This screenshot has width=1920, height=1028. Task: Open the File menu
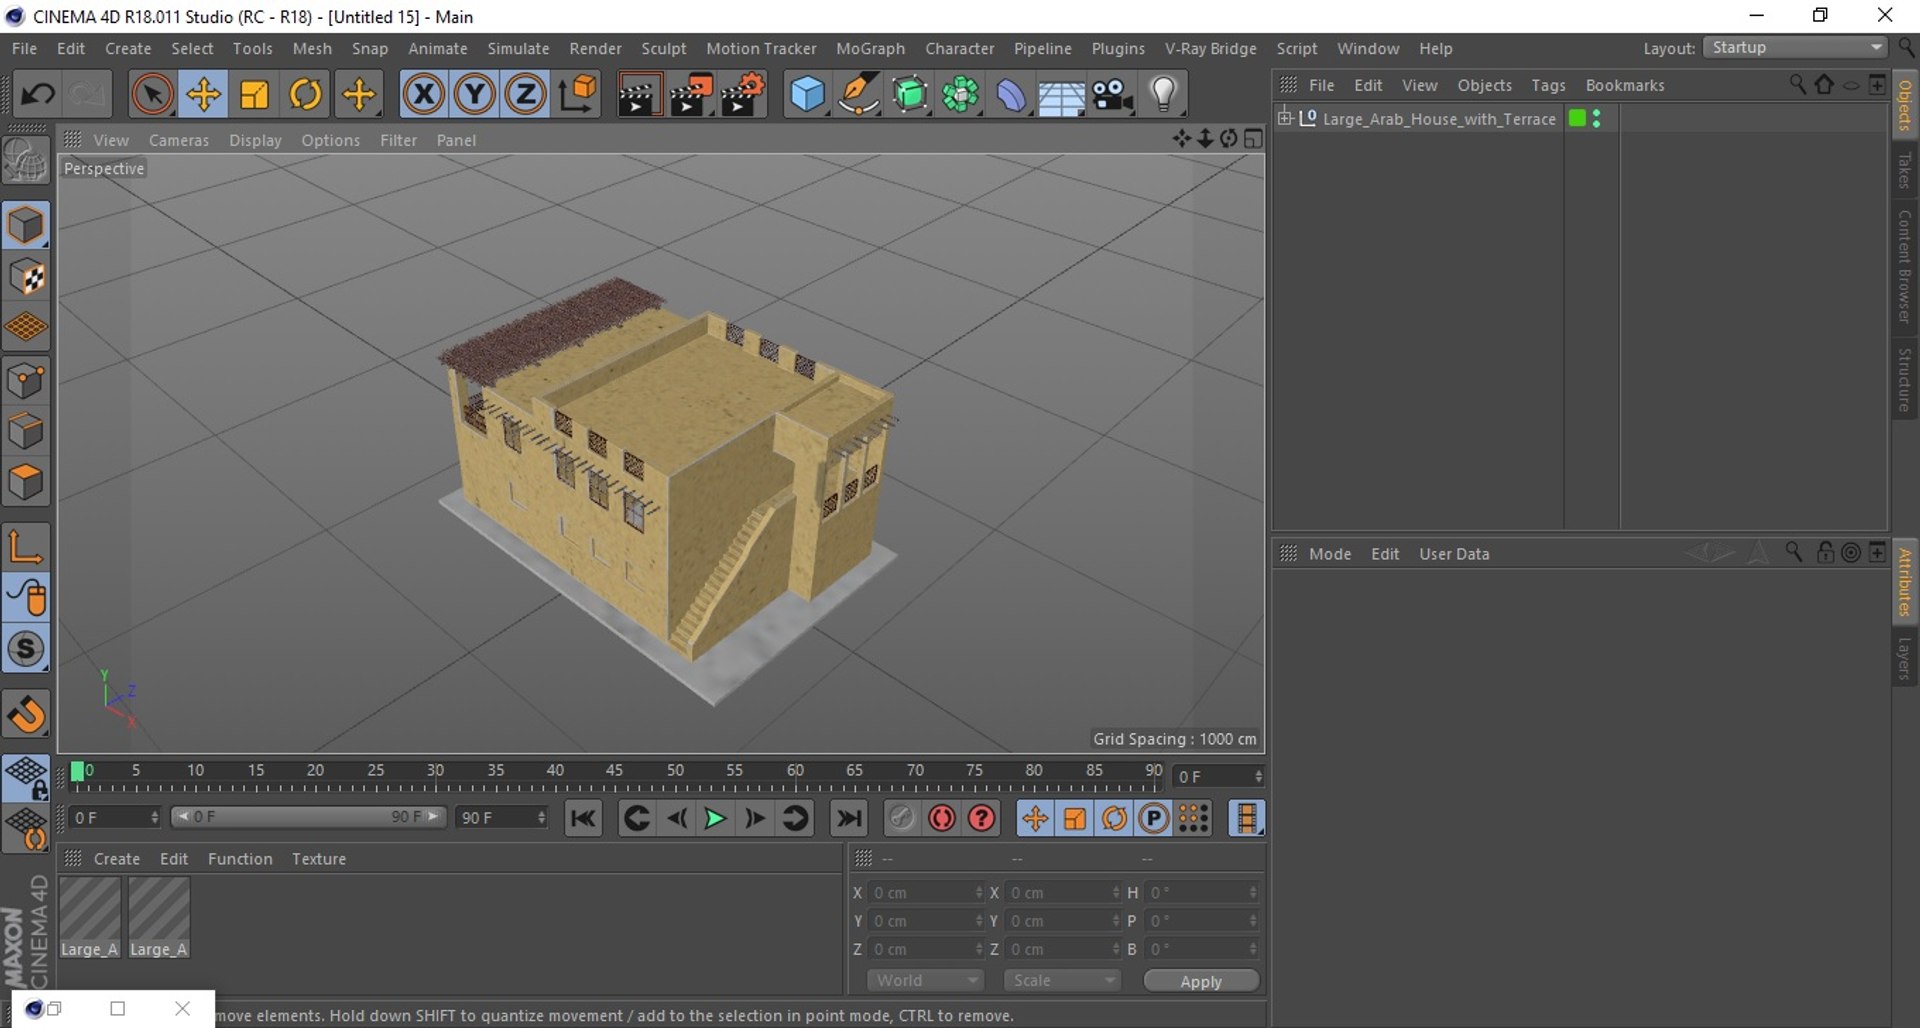pyautogui.click(x=24, y=48)
